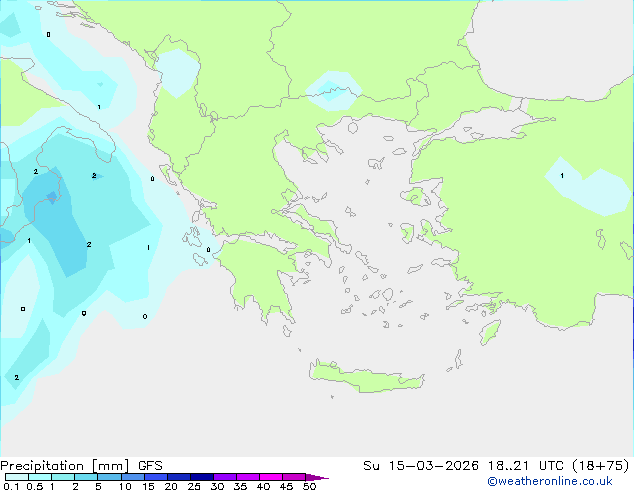This screenshot has height=490, width=634.
Task: Pick the 1–2 mm legend swatch
Action: pos(63,477)
